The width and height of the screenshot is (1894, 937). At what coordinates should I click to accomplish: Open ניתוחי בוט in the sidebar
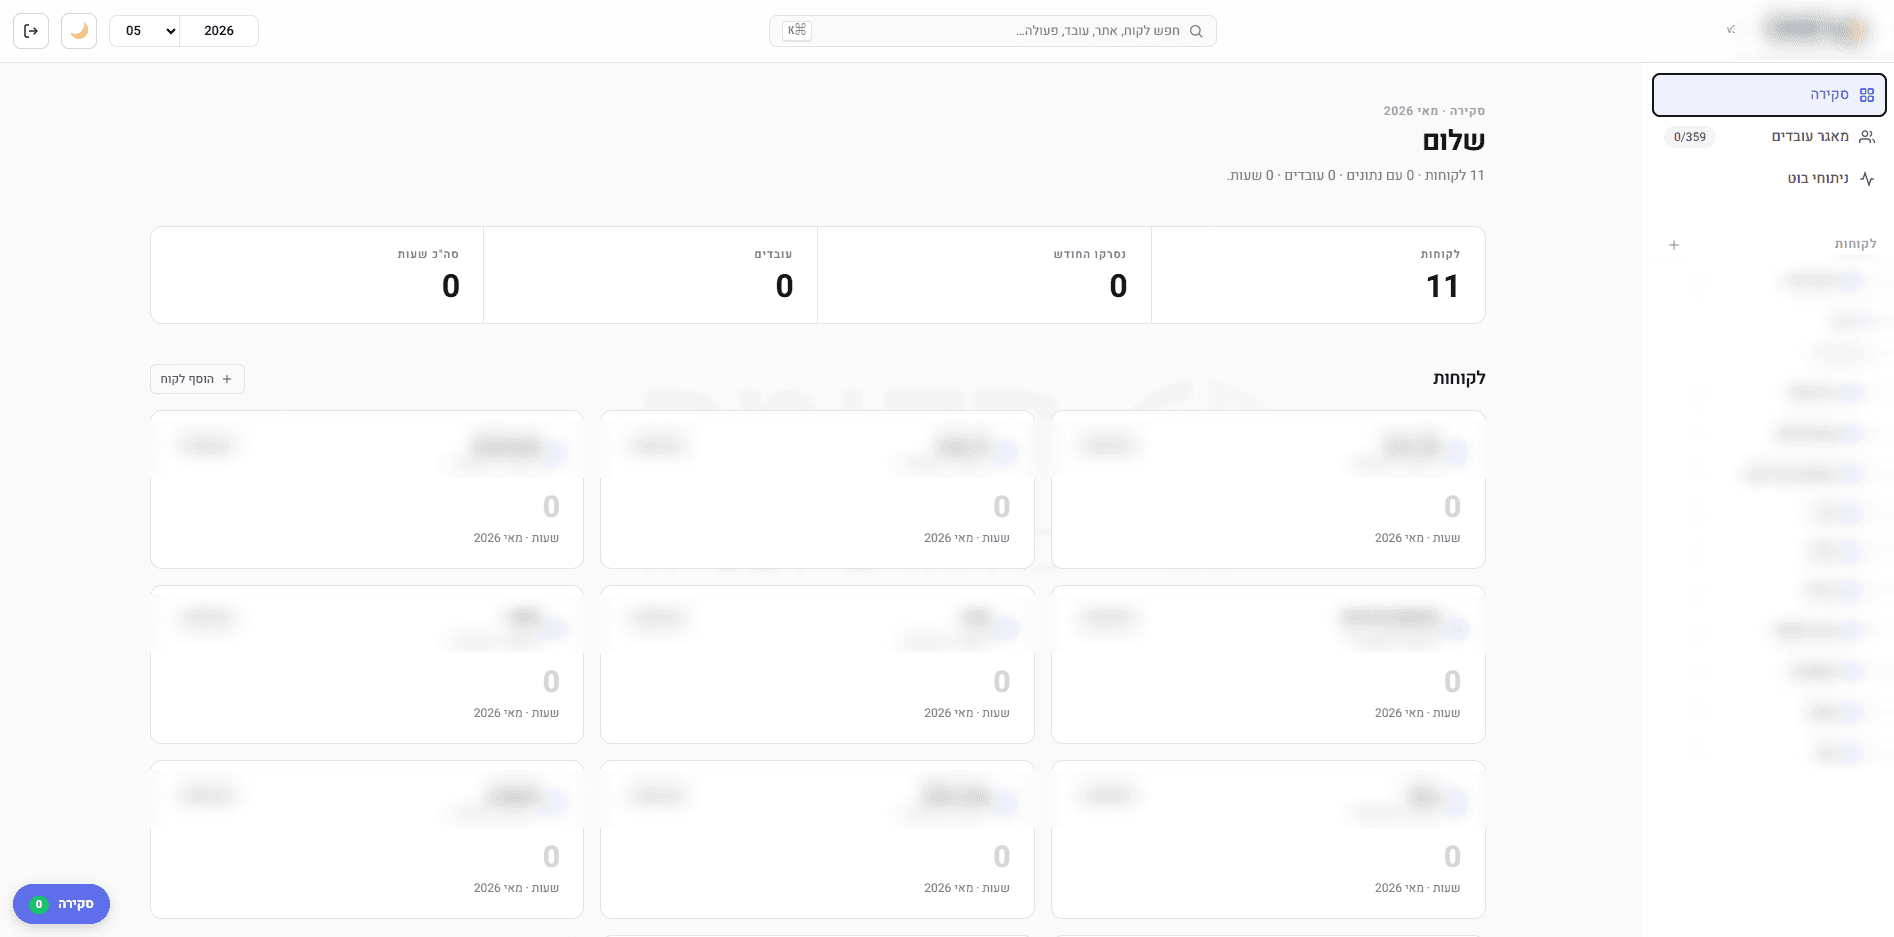pos(1769,178)
